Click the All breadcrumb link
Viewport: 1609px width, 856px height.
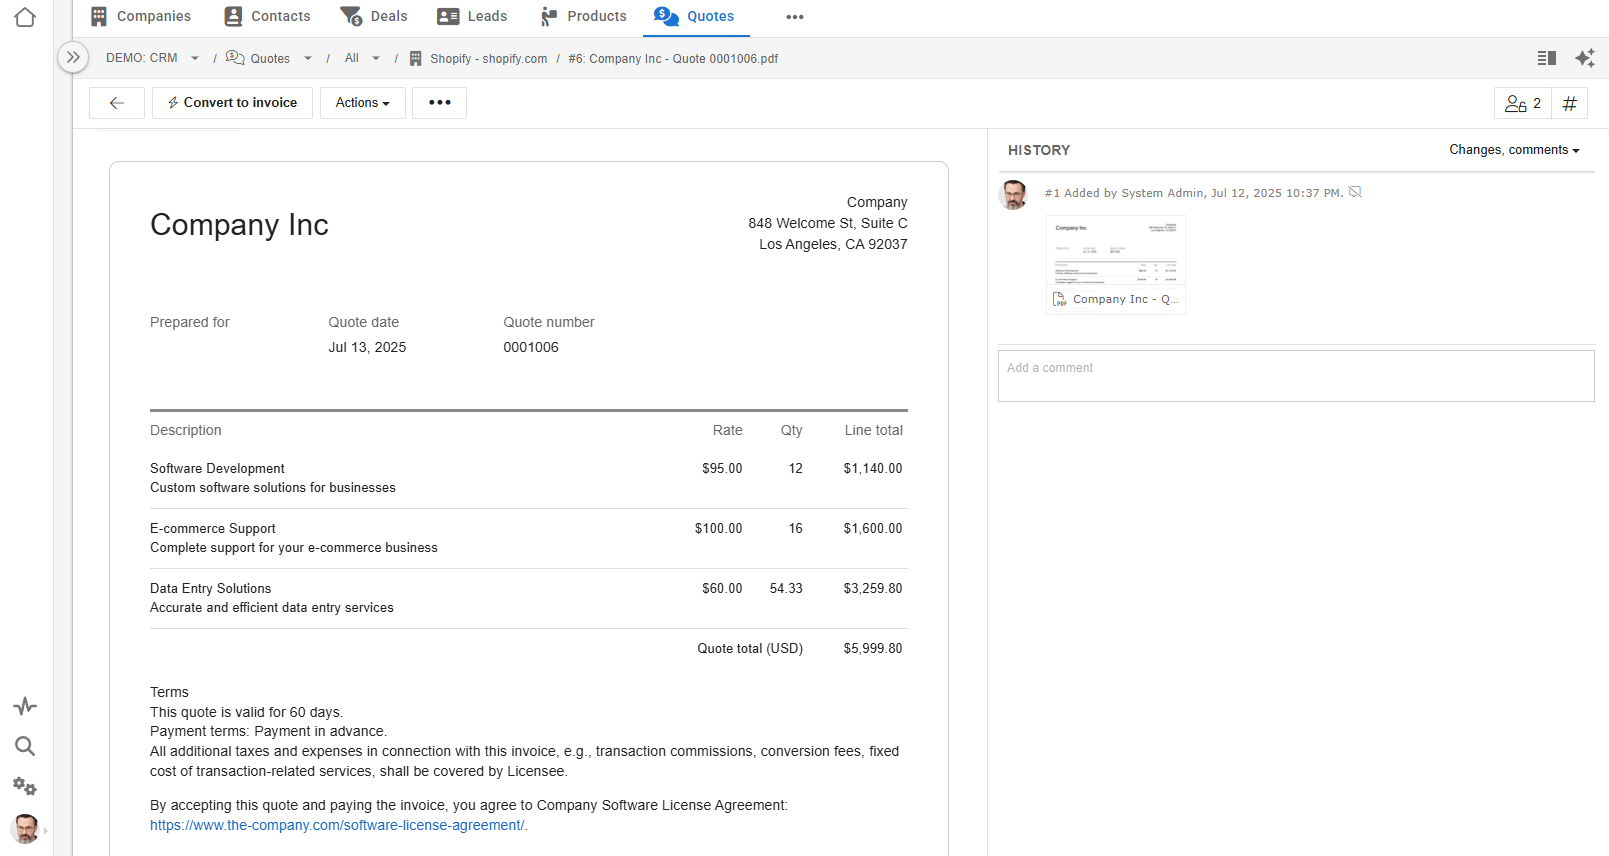(x=352, y=59)
